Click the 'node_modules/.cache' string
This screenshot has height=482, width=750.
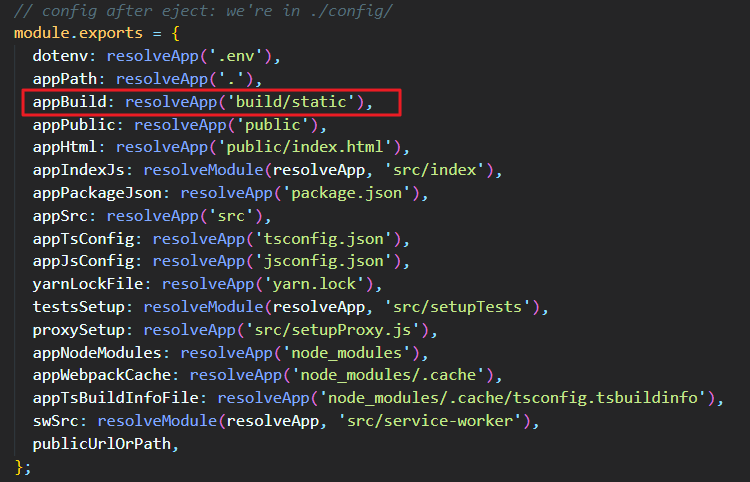pos(388,375)
